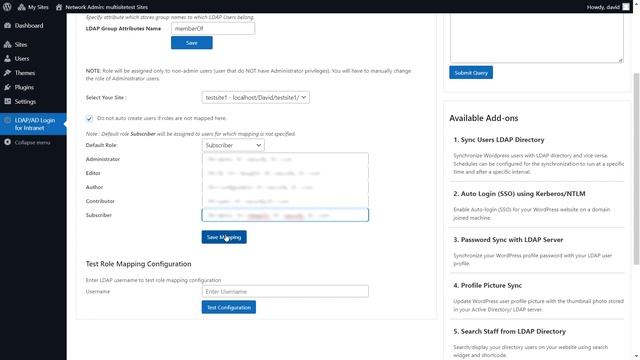Click 'Search Staff from LDAP Directory' heading
Screen dimensions: 640x360
[510, 331]
